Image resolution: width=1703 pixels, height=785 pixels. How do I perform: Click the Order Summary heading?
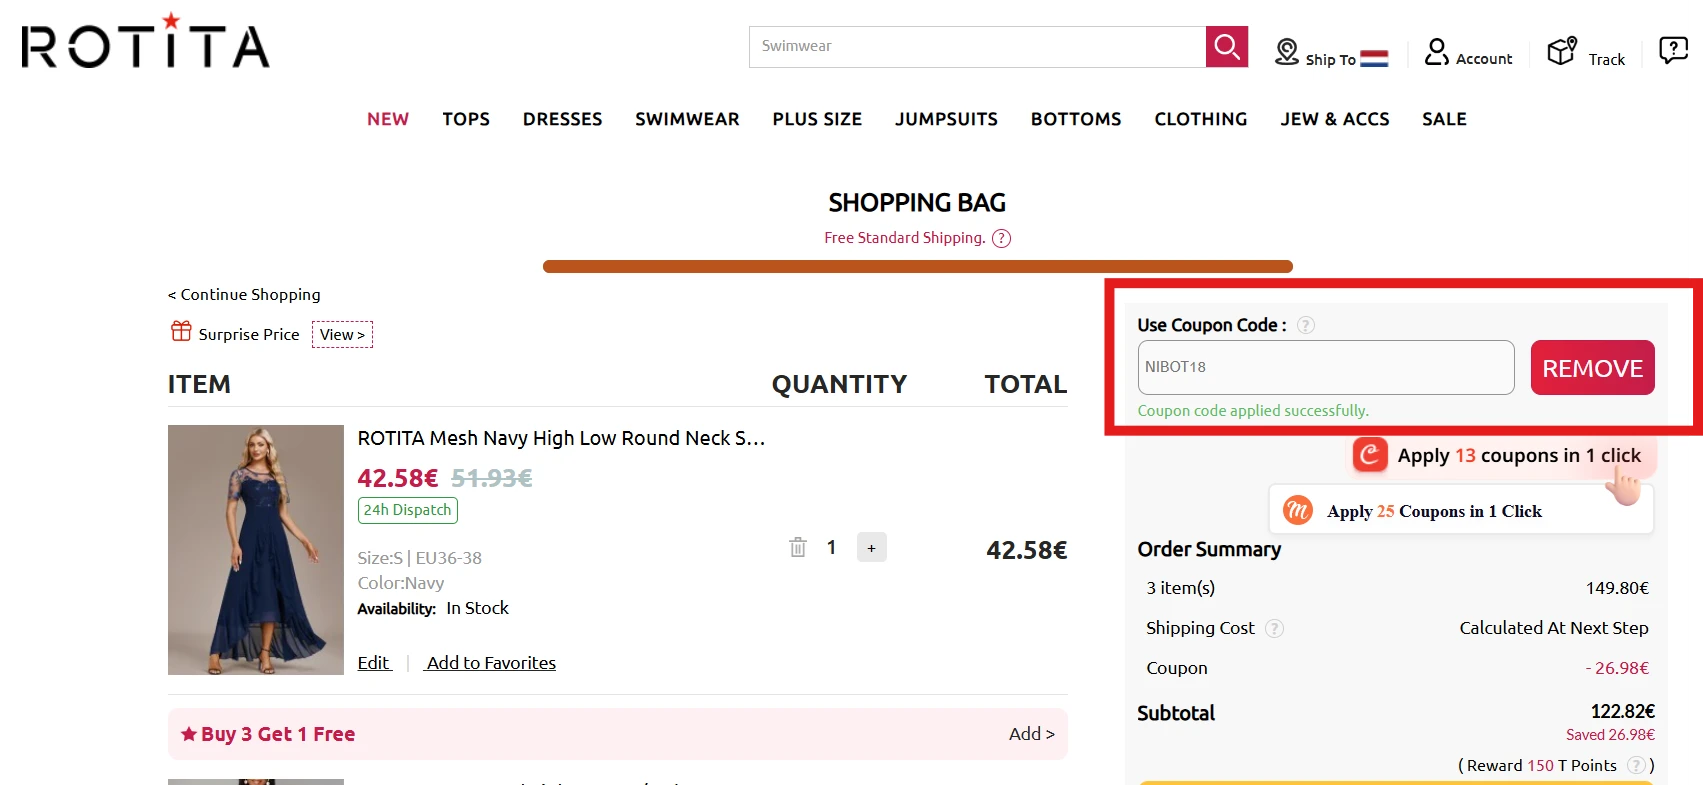[1209, 549]
